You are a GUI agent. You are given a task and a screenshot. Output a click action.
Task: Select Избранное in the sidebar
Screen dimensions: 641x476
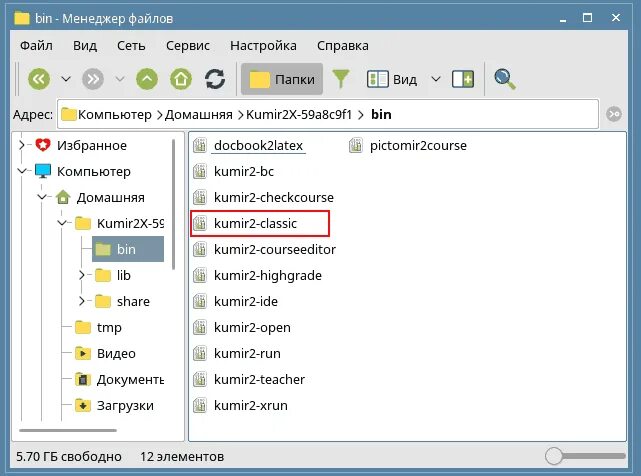[x=92, y=145]
